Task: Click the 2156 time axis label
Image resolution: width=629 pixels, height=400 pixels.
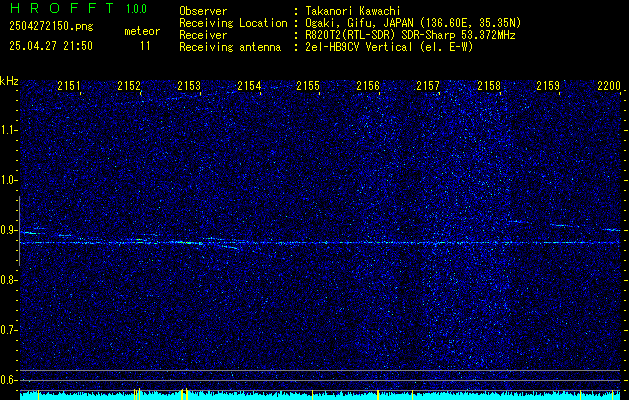Action: pos(368,85)
